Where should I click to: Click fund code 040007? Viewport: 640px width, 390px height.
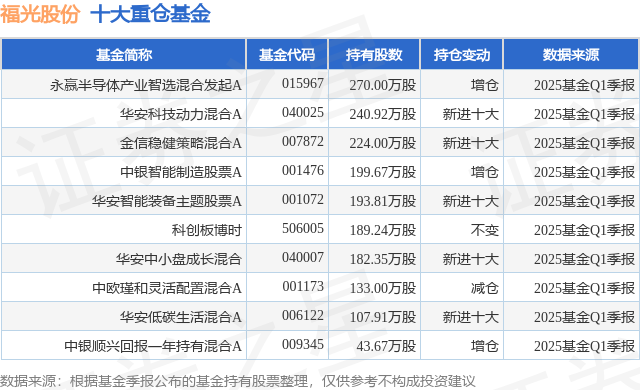tap(302, 257)
